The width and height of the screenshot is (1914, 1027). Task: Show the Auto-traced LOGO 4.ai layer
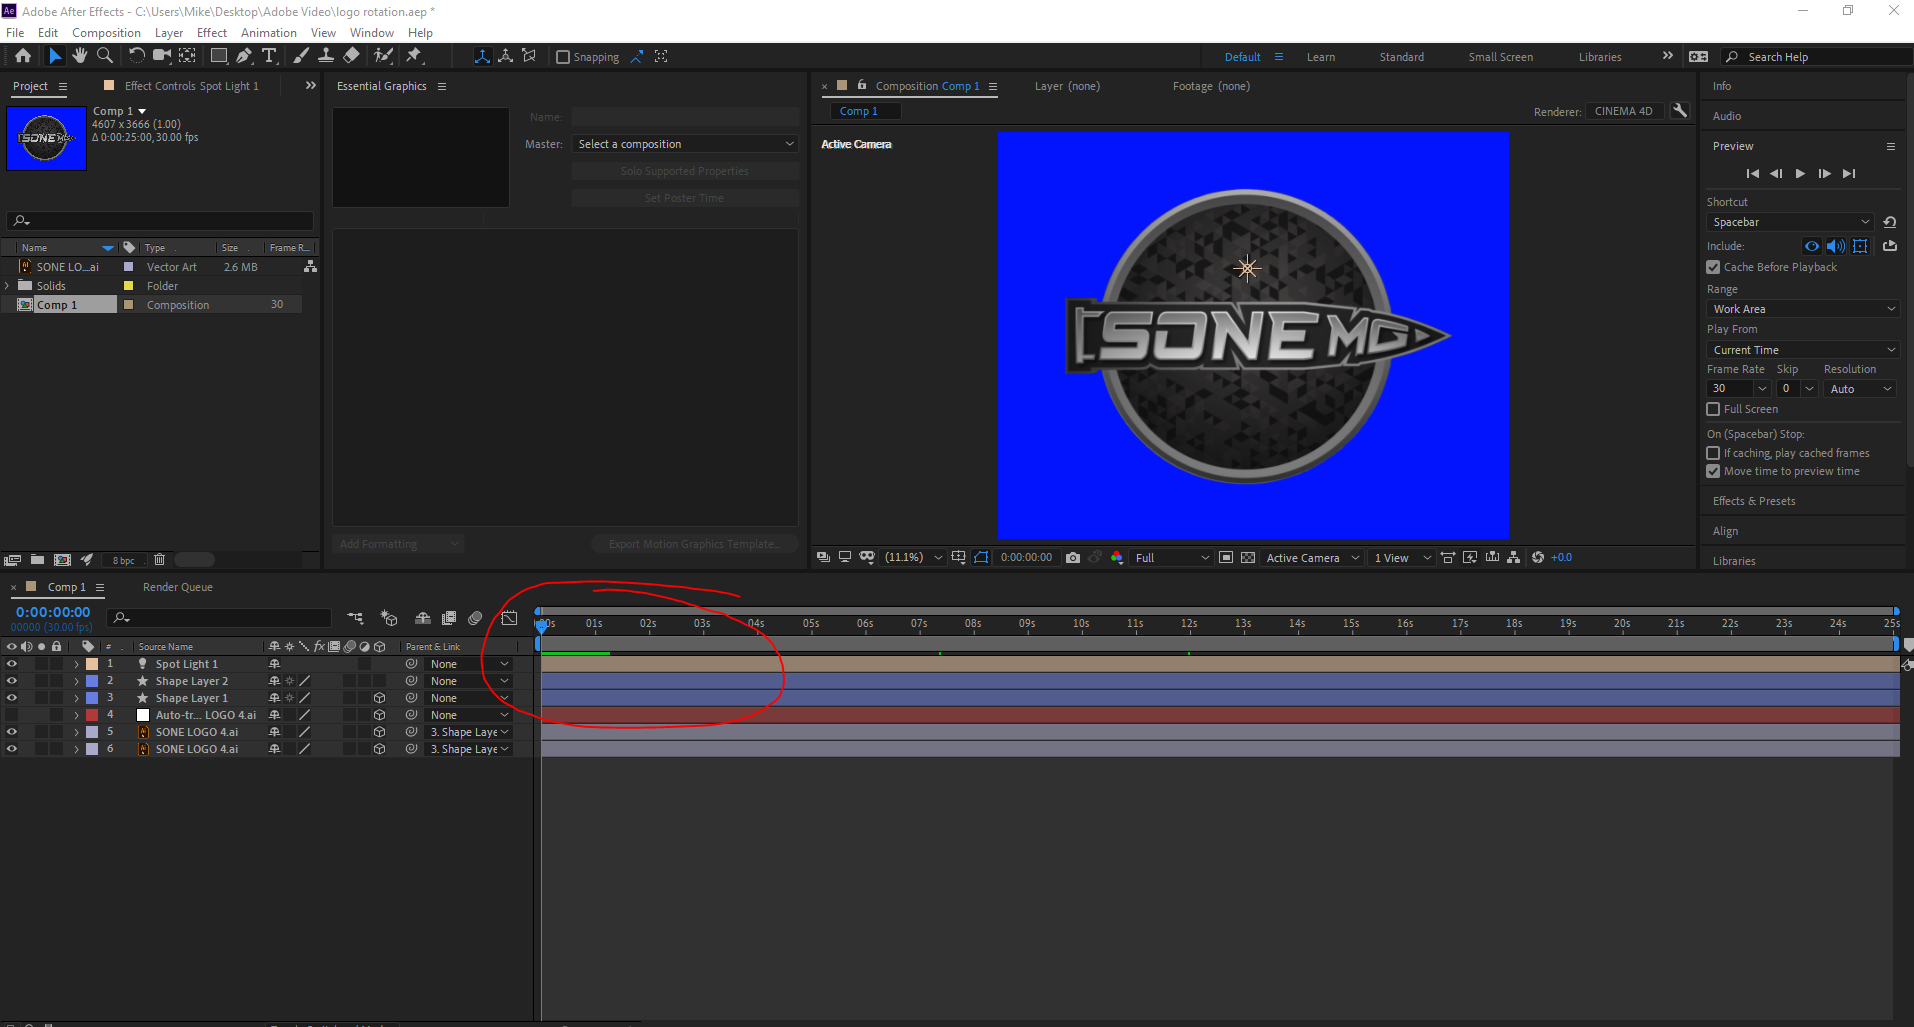(x=12, y=715)
